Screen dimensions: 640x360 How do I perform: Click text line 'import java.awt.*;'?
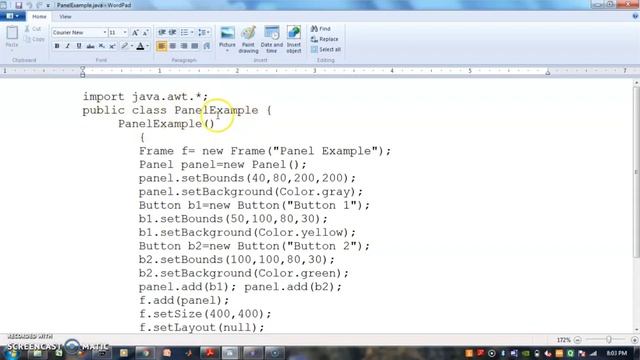(x=145, y=97)
